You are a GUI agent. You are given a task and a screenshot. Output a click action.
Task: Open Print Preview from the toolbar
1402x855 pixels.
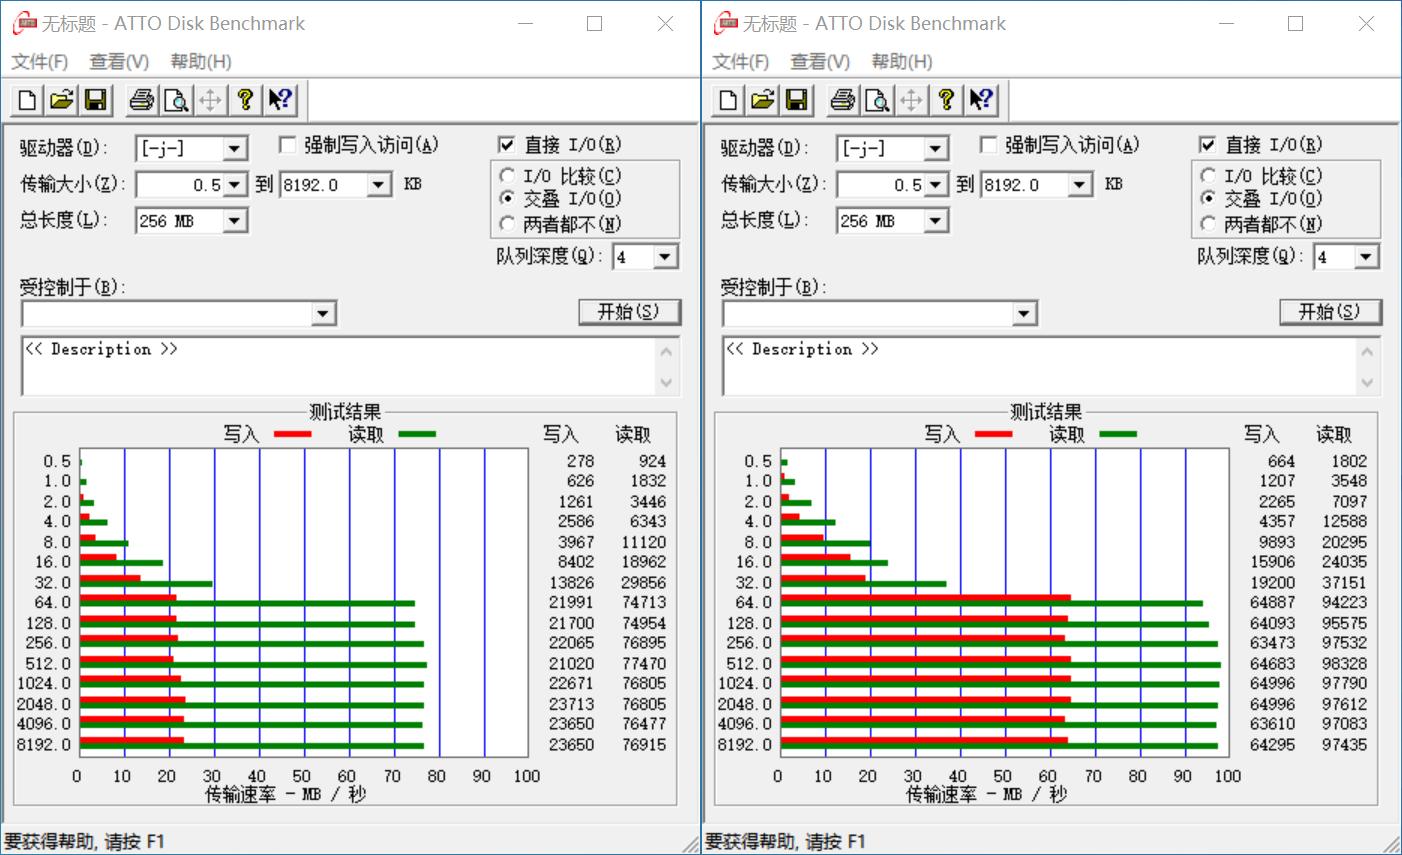tap(176, 99)
